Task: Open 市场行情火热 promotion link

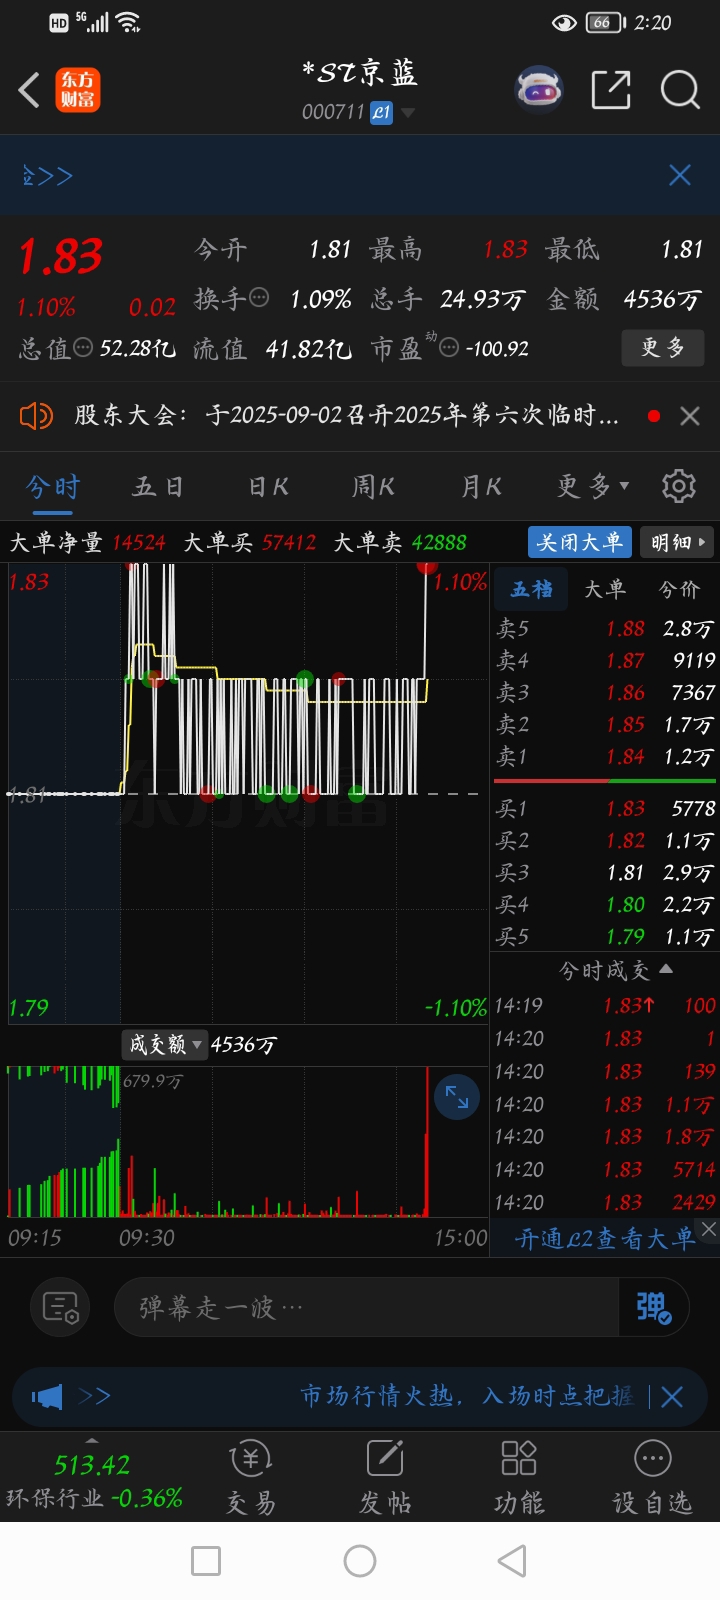Action: pos(467,1396)
